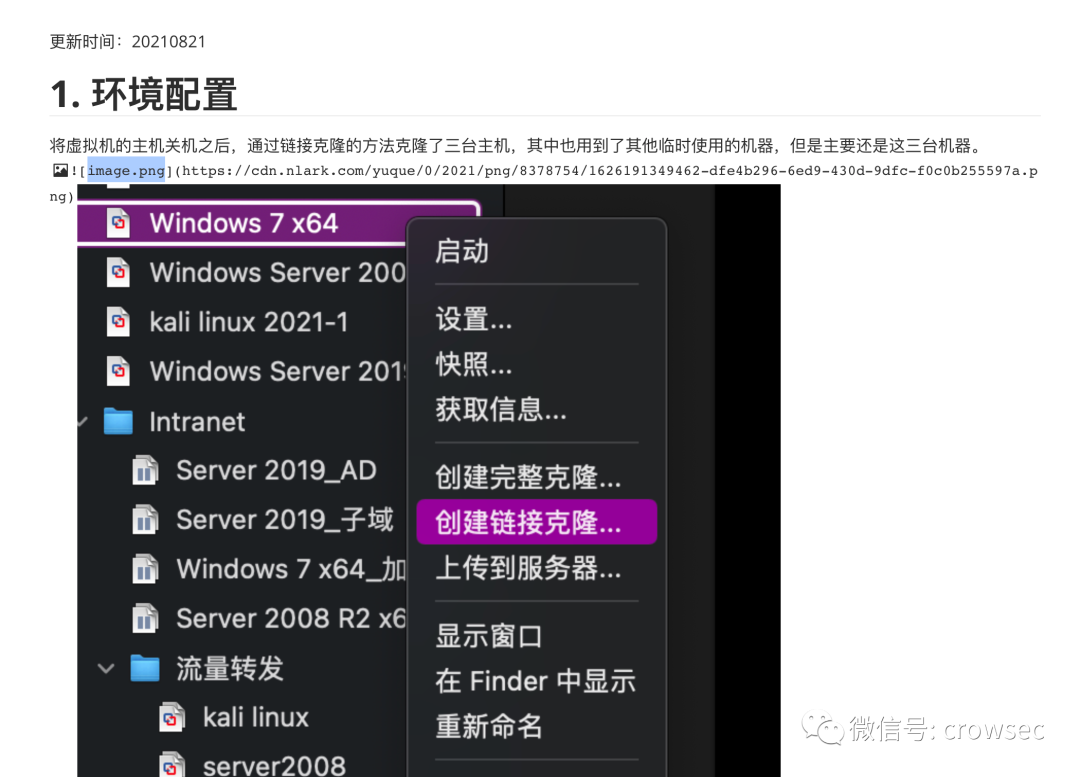The width and height of the screenshot is (1080, 777).
Task: Click the Intranet folder icon
Action: 118,422
